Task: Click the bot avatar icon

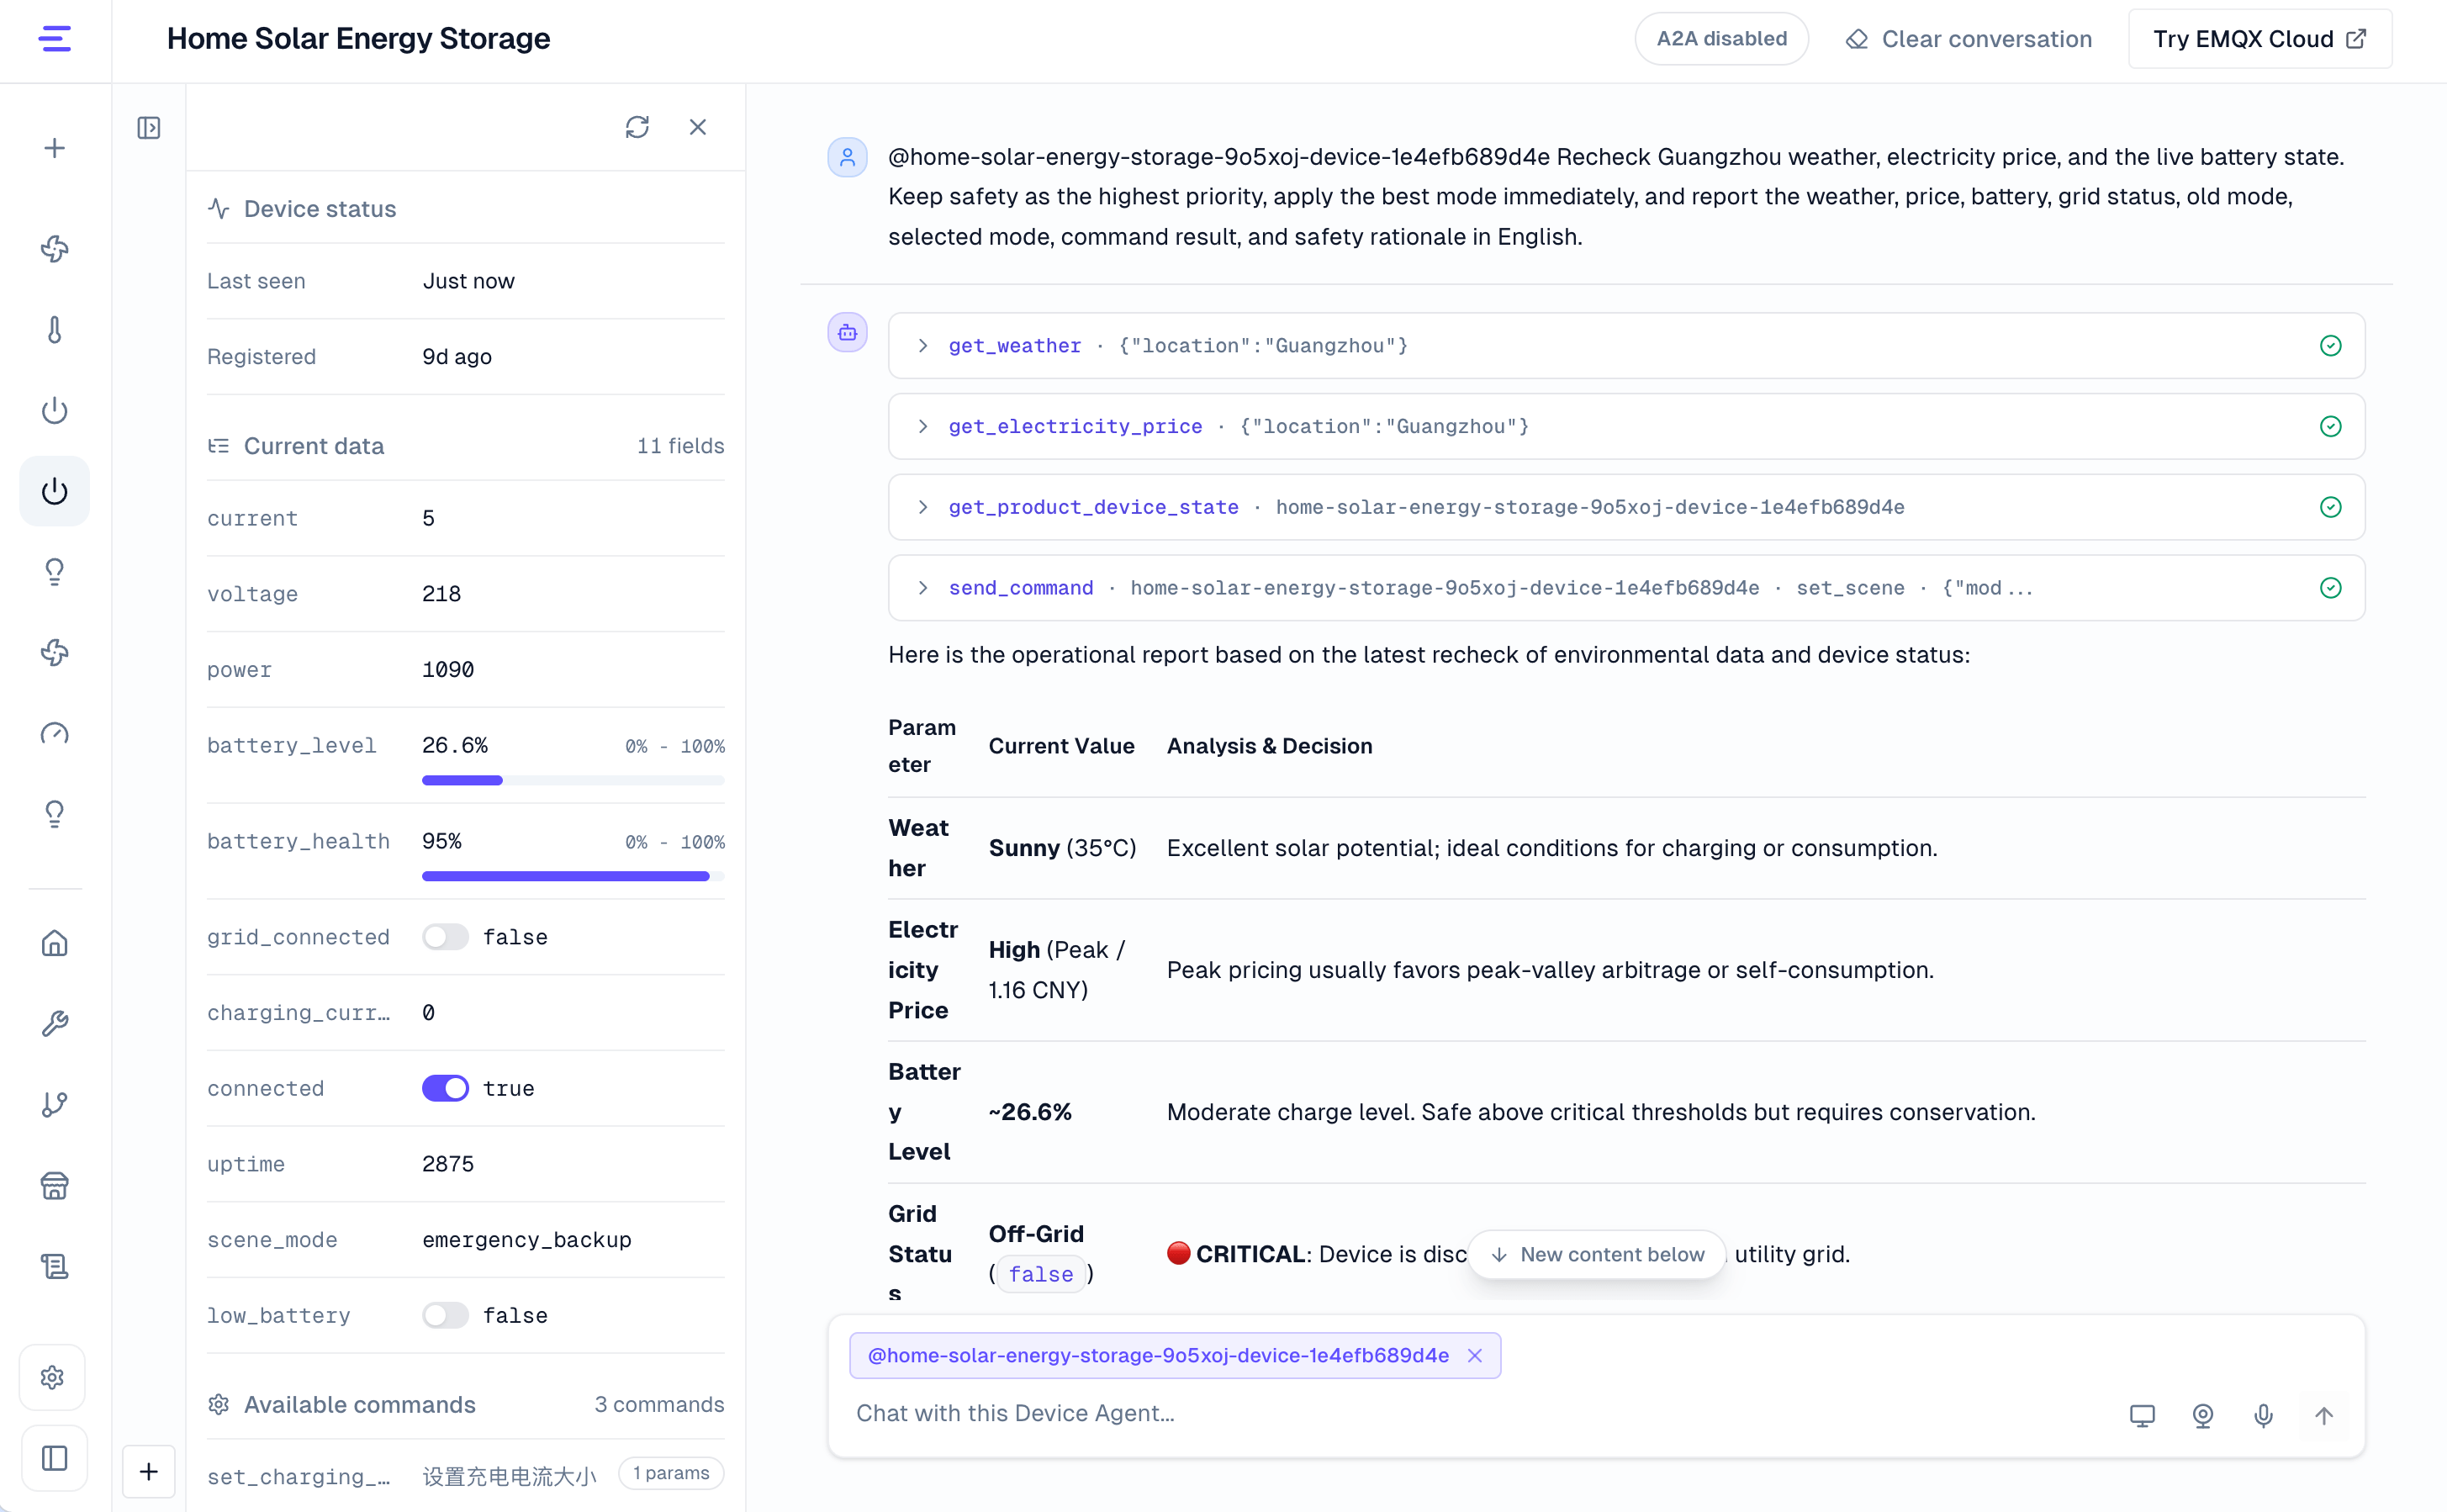Action: [x=847, y=332]
